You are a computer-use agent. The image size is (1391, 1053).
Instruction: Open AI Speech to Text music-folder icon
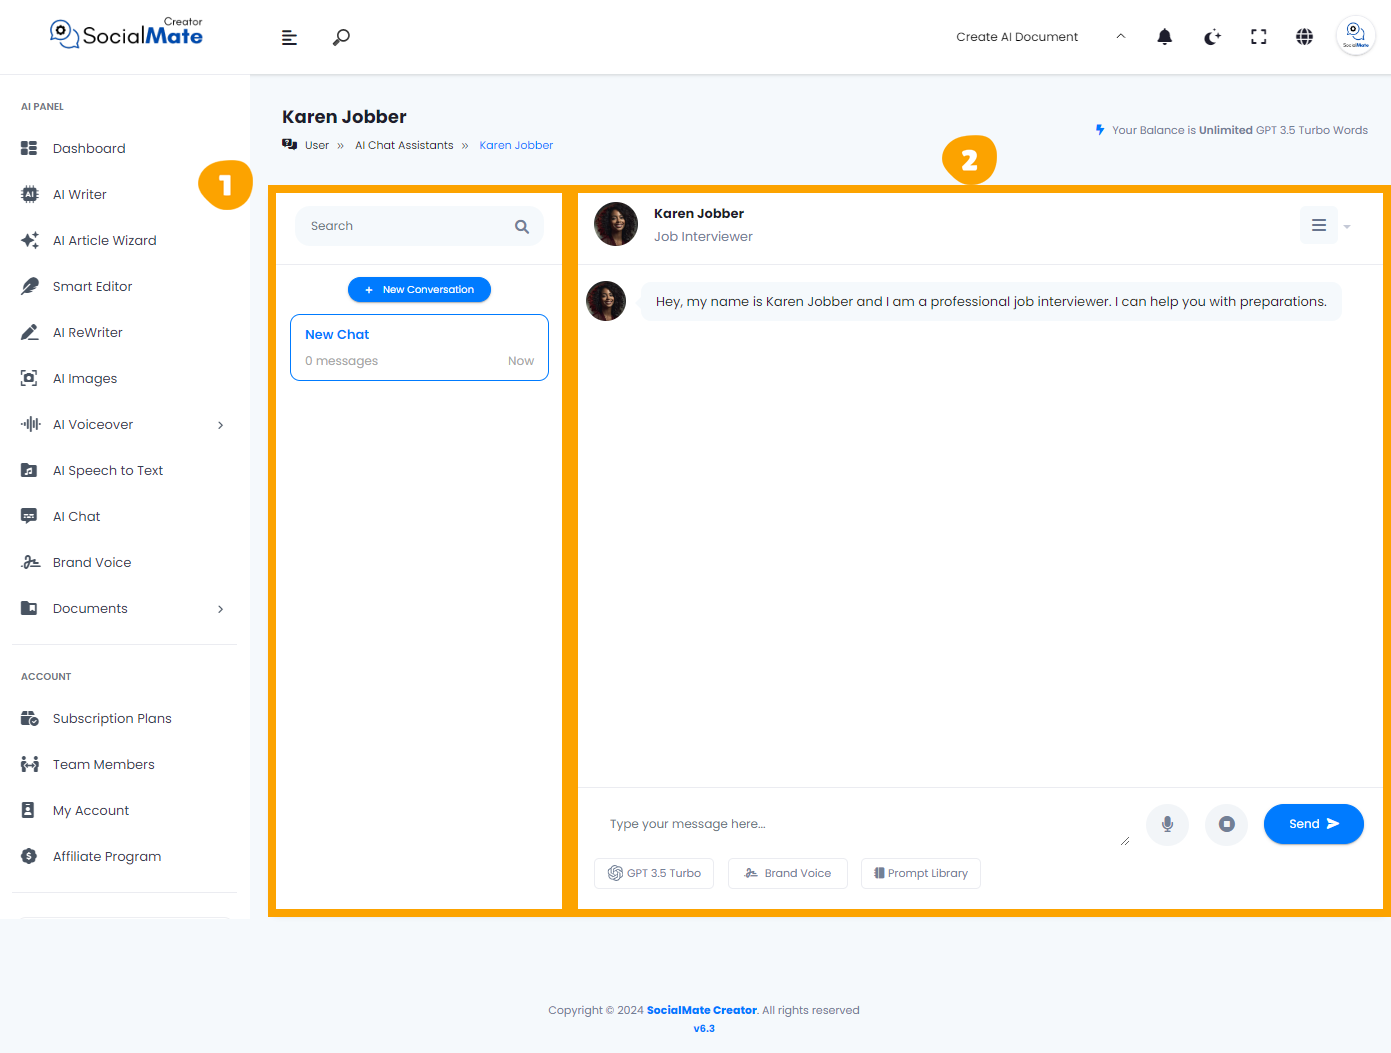pos(29,470)
